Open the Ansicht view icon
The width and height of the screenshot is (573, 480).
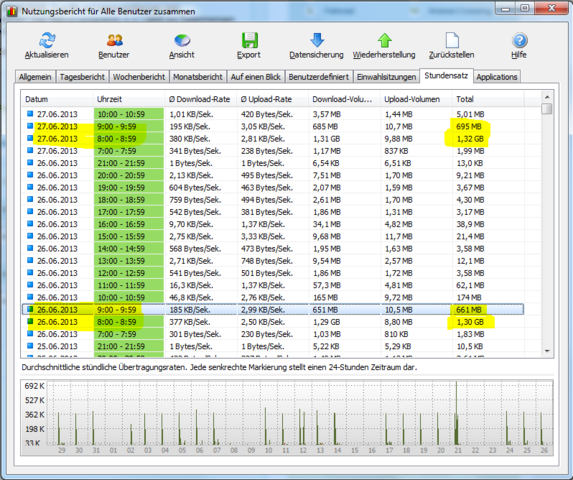click(x=182, y=40)
